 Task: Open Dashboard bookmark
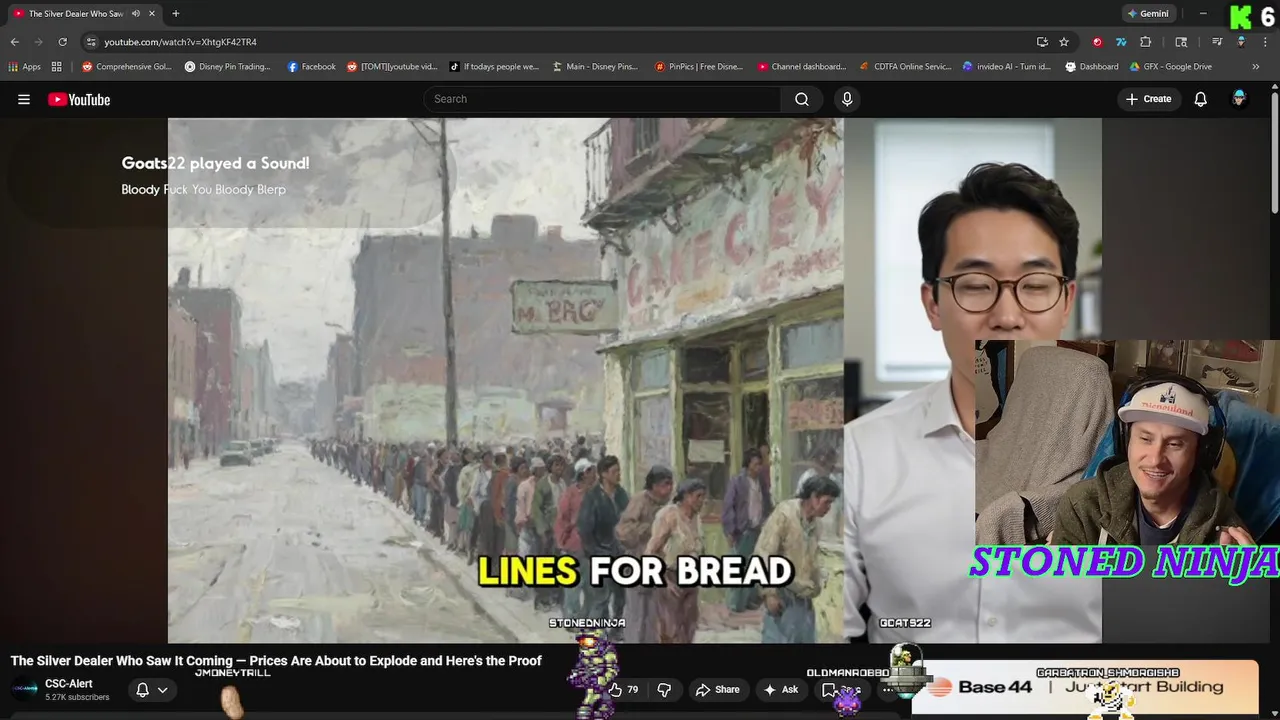tap(1092, 67)
